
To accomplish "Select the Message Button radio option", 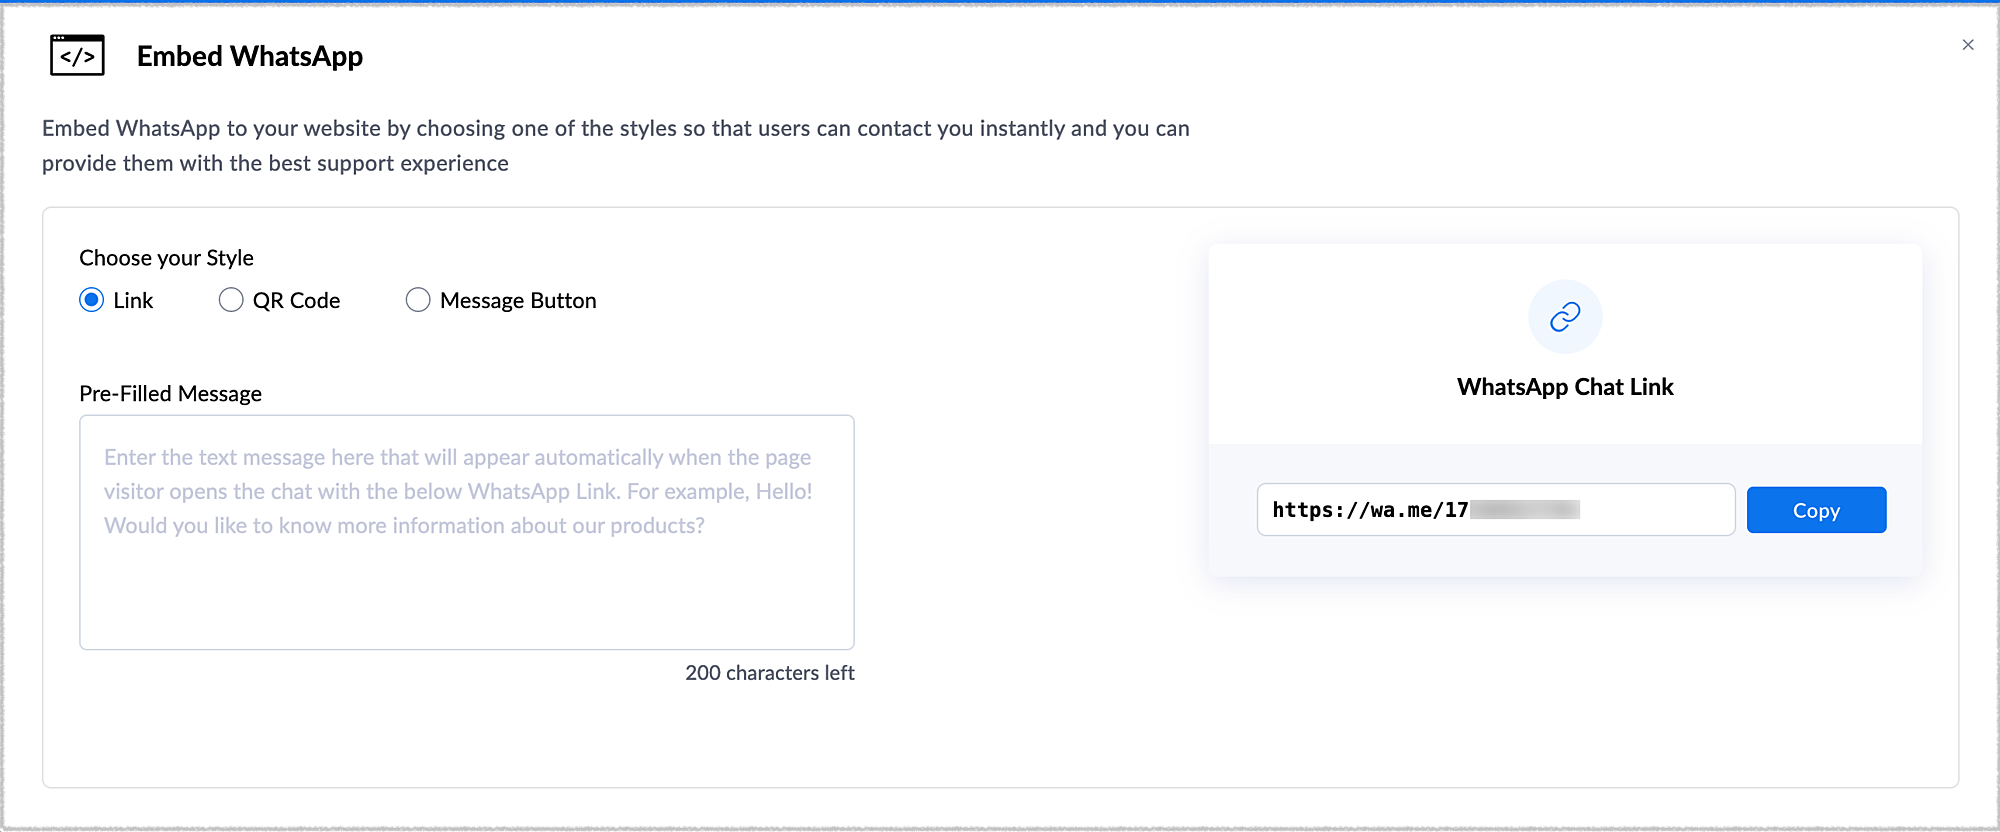I will click(418, 300).
